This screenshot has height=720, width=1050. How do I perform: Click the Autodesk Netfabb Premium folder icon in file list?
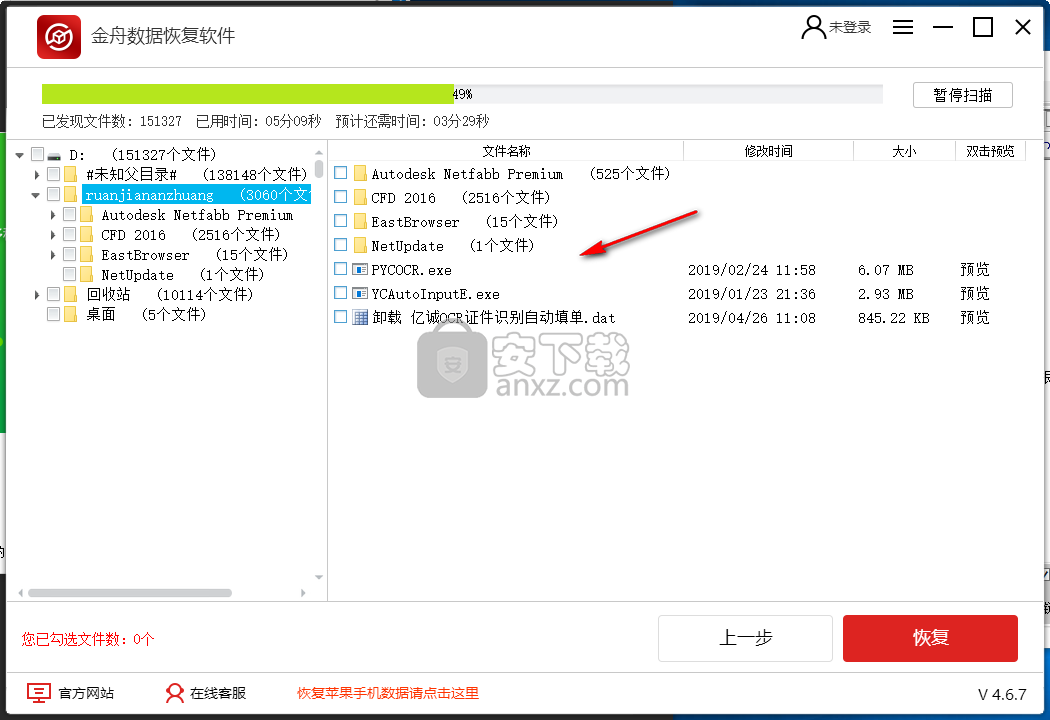click(x=360, y=174)
